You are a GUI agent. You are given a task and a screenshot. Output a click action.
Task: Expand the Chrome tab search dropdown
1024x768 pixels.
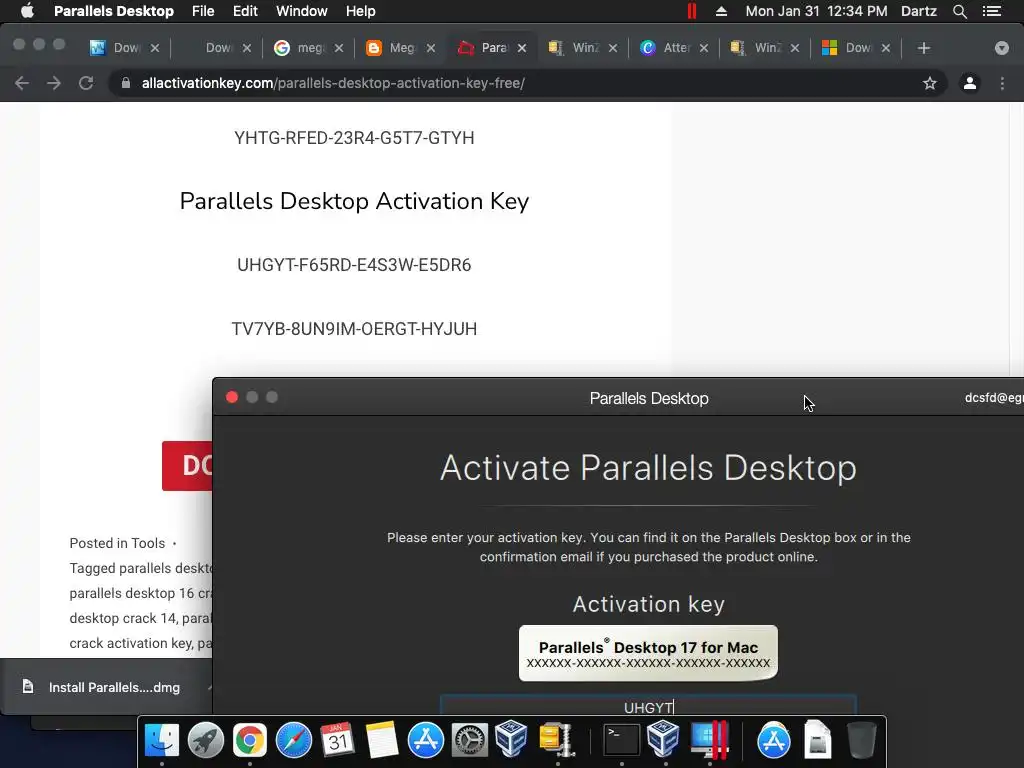click(1001, 48)
